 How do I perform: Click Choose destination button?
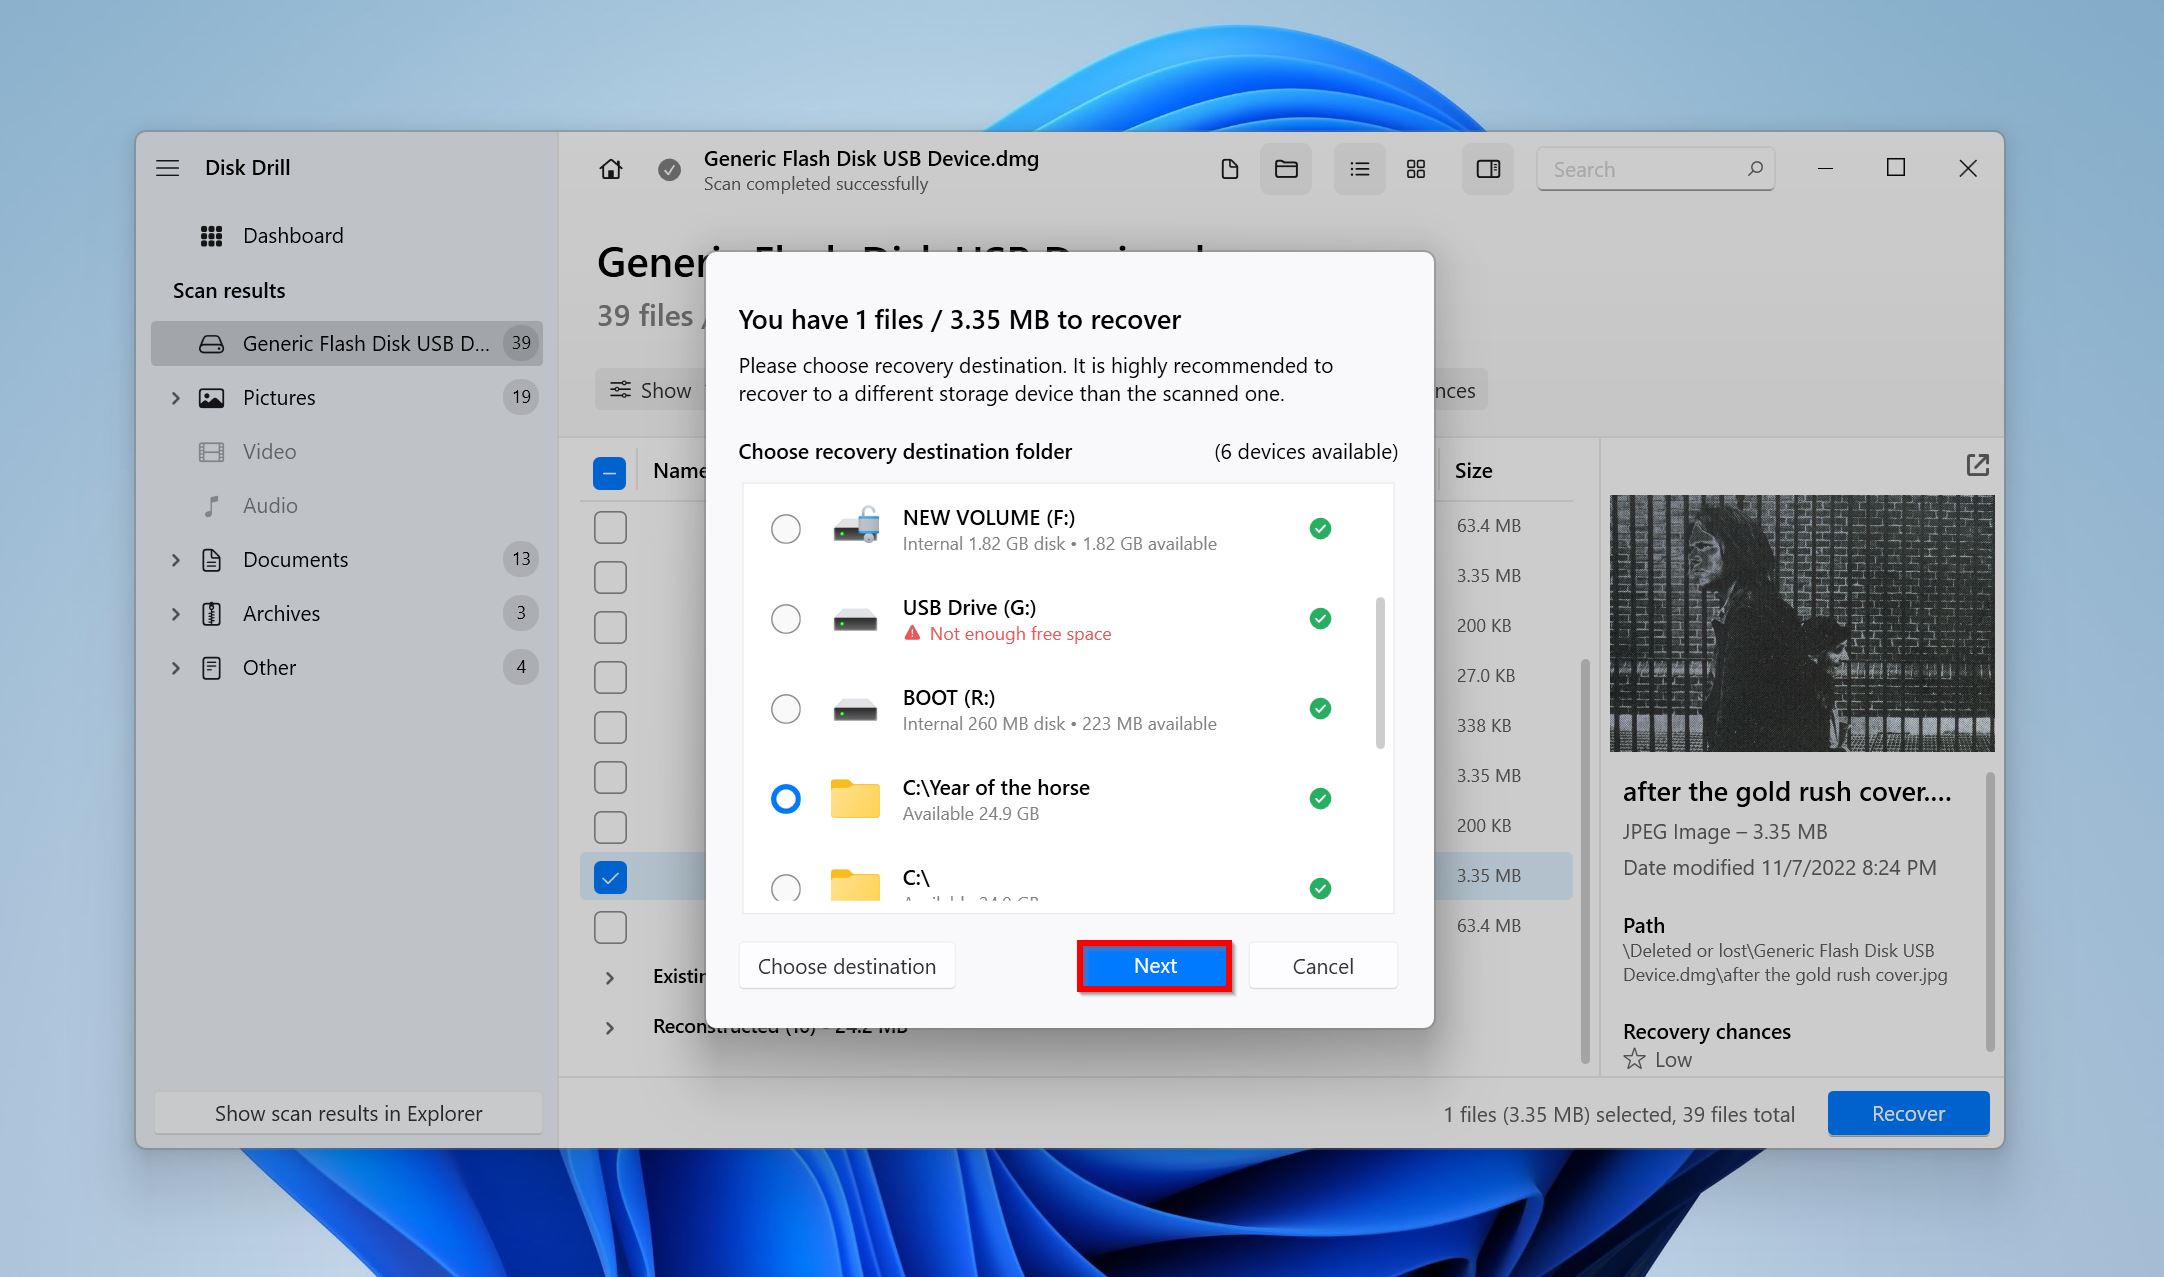click(845, 964)
